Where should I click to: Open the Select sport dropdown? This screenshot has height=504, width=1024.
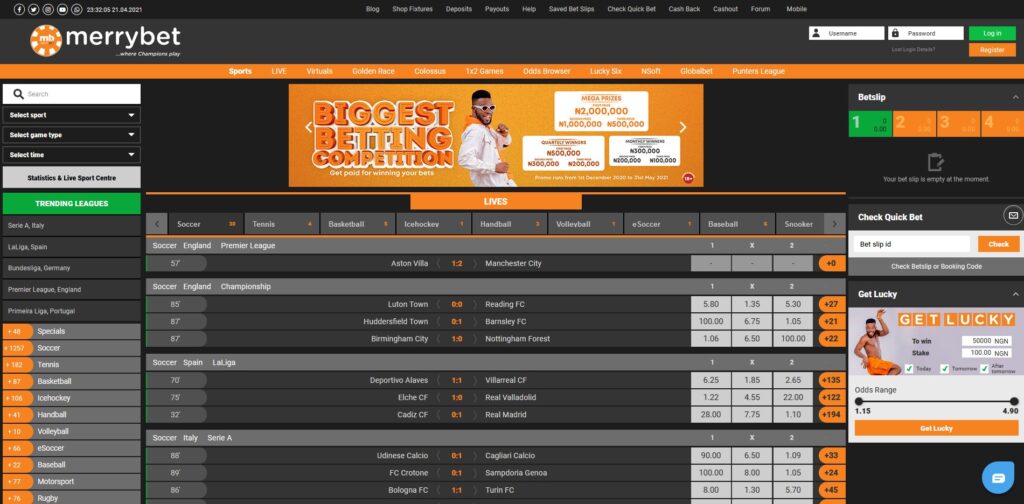pyautogui.click(x=72, y=115)
